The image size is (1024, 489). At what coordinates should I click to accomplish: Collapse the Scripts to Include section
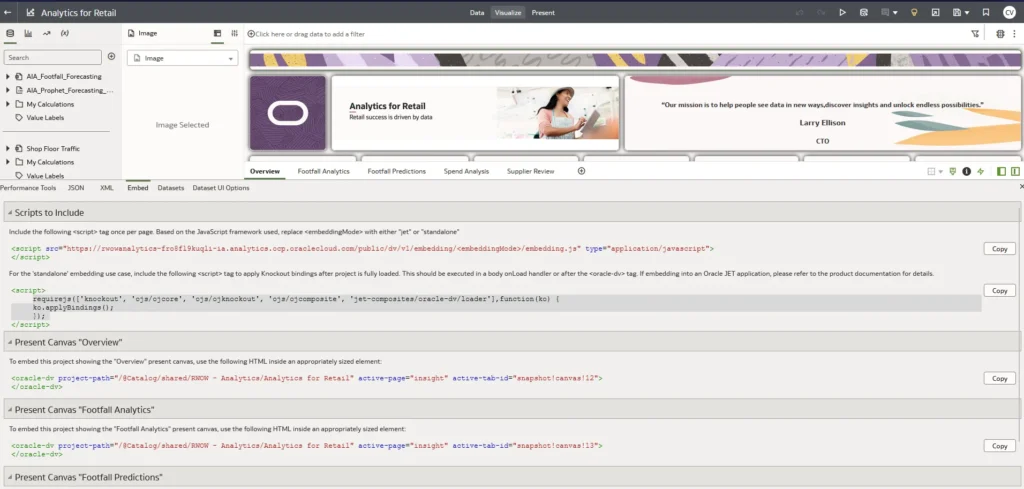click(10, 213)
